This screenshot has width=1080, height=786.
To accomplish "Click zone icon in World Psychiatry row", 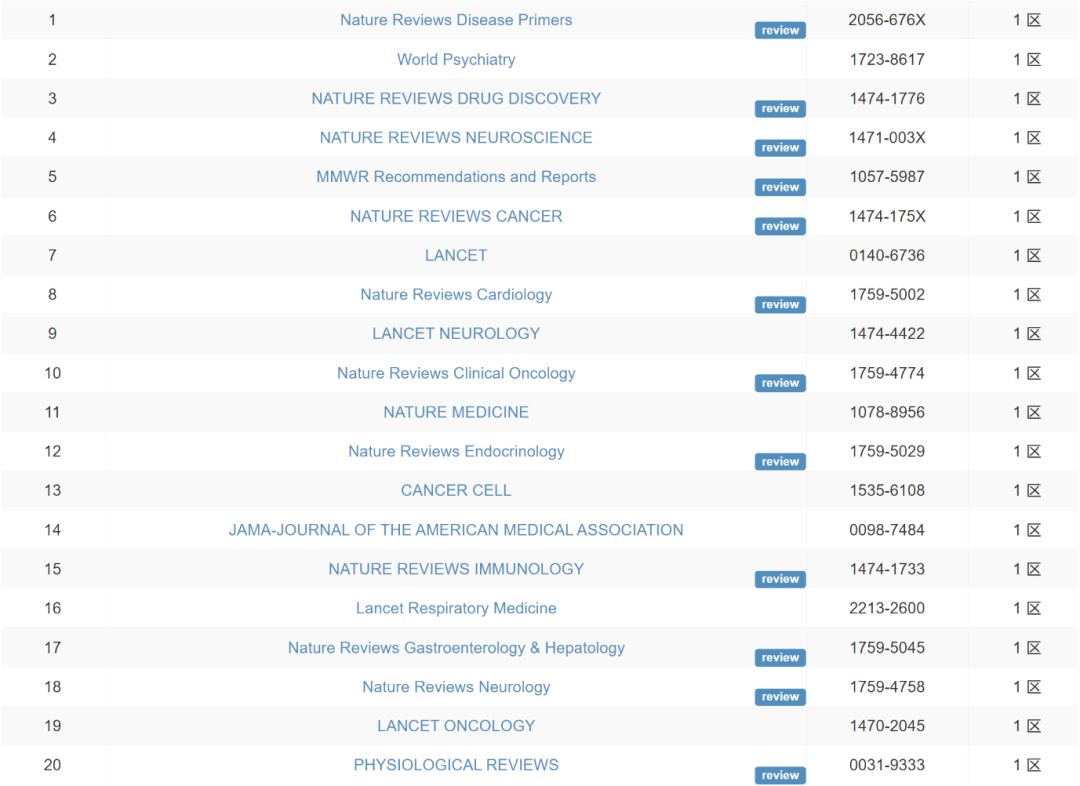I will click(1034, 59).
